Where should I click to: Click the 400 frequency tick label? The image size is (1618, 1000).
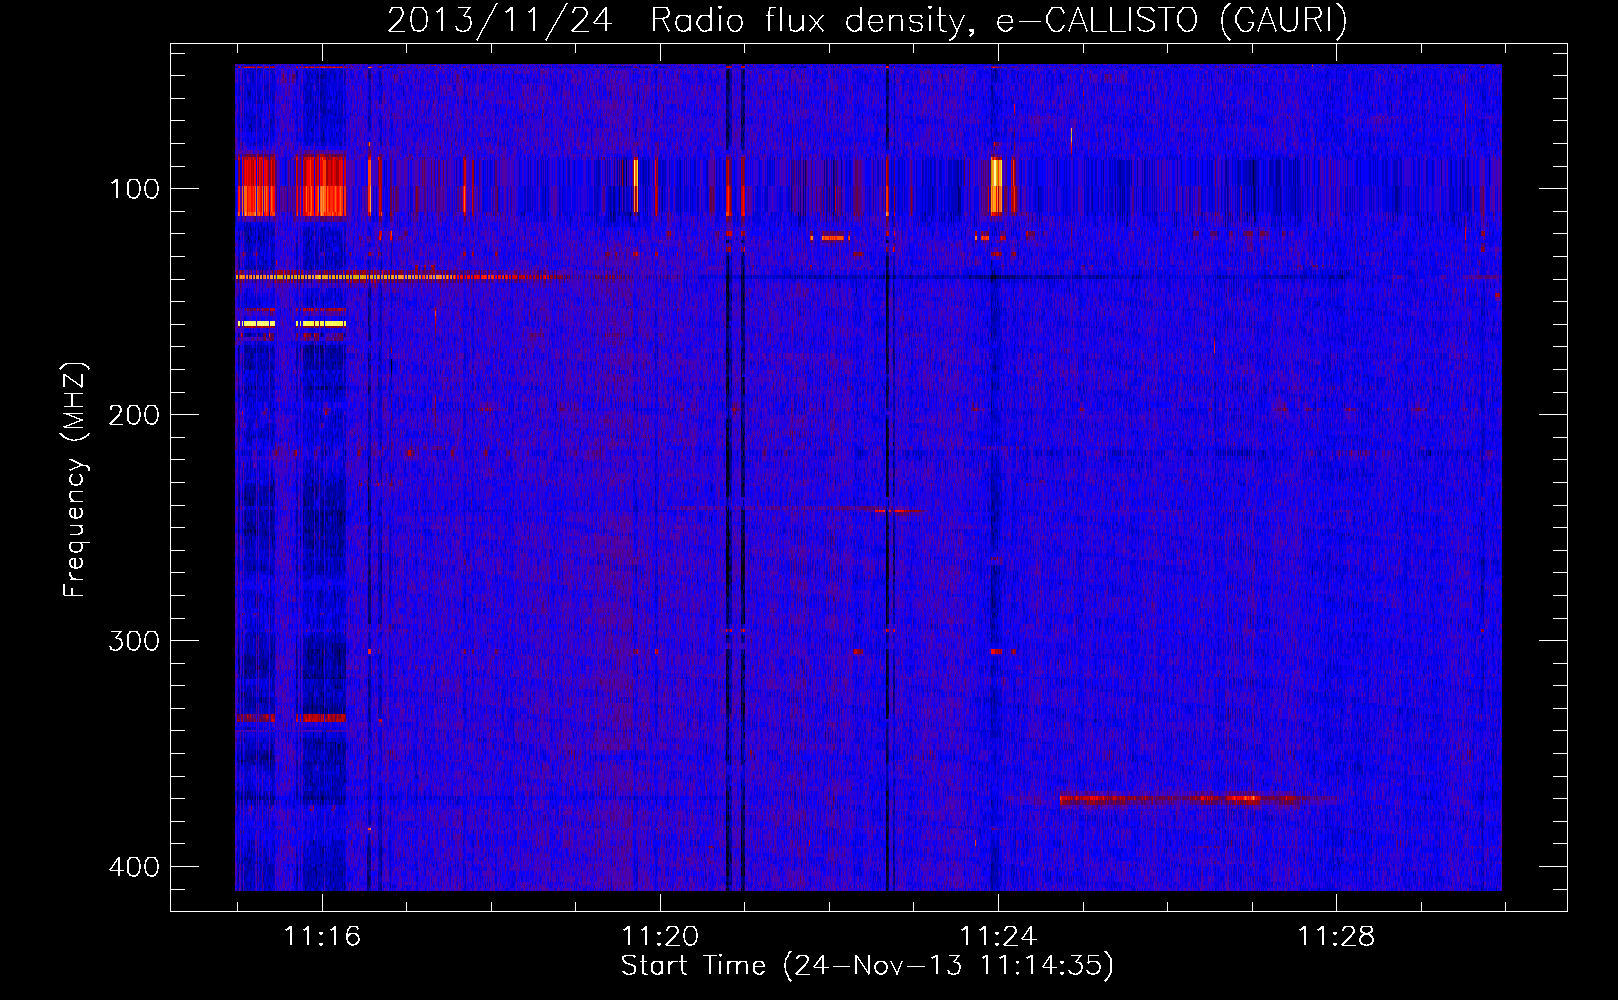tap(134, 867)
